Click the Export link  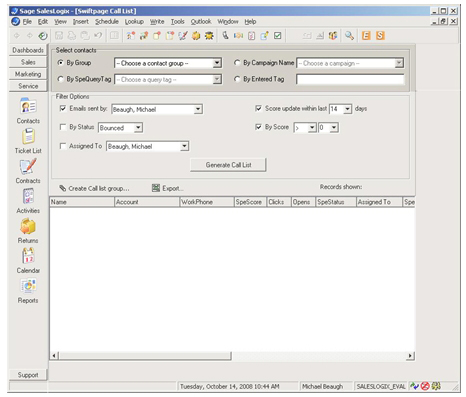[173, 188]
